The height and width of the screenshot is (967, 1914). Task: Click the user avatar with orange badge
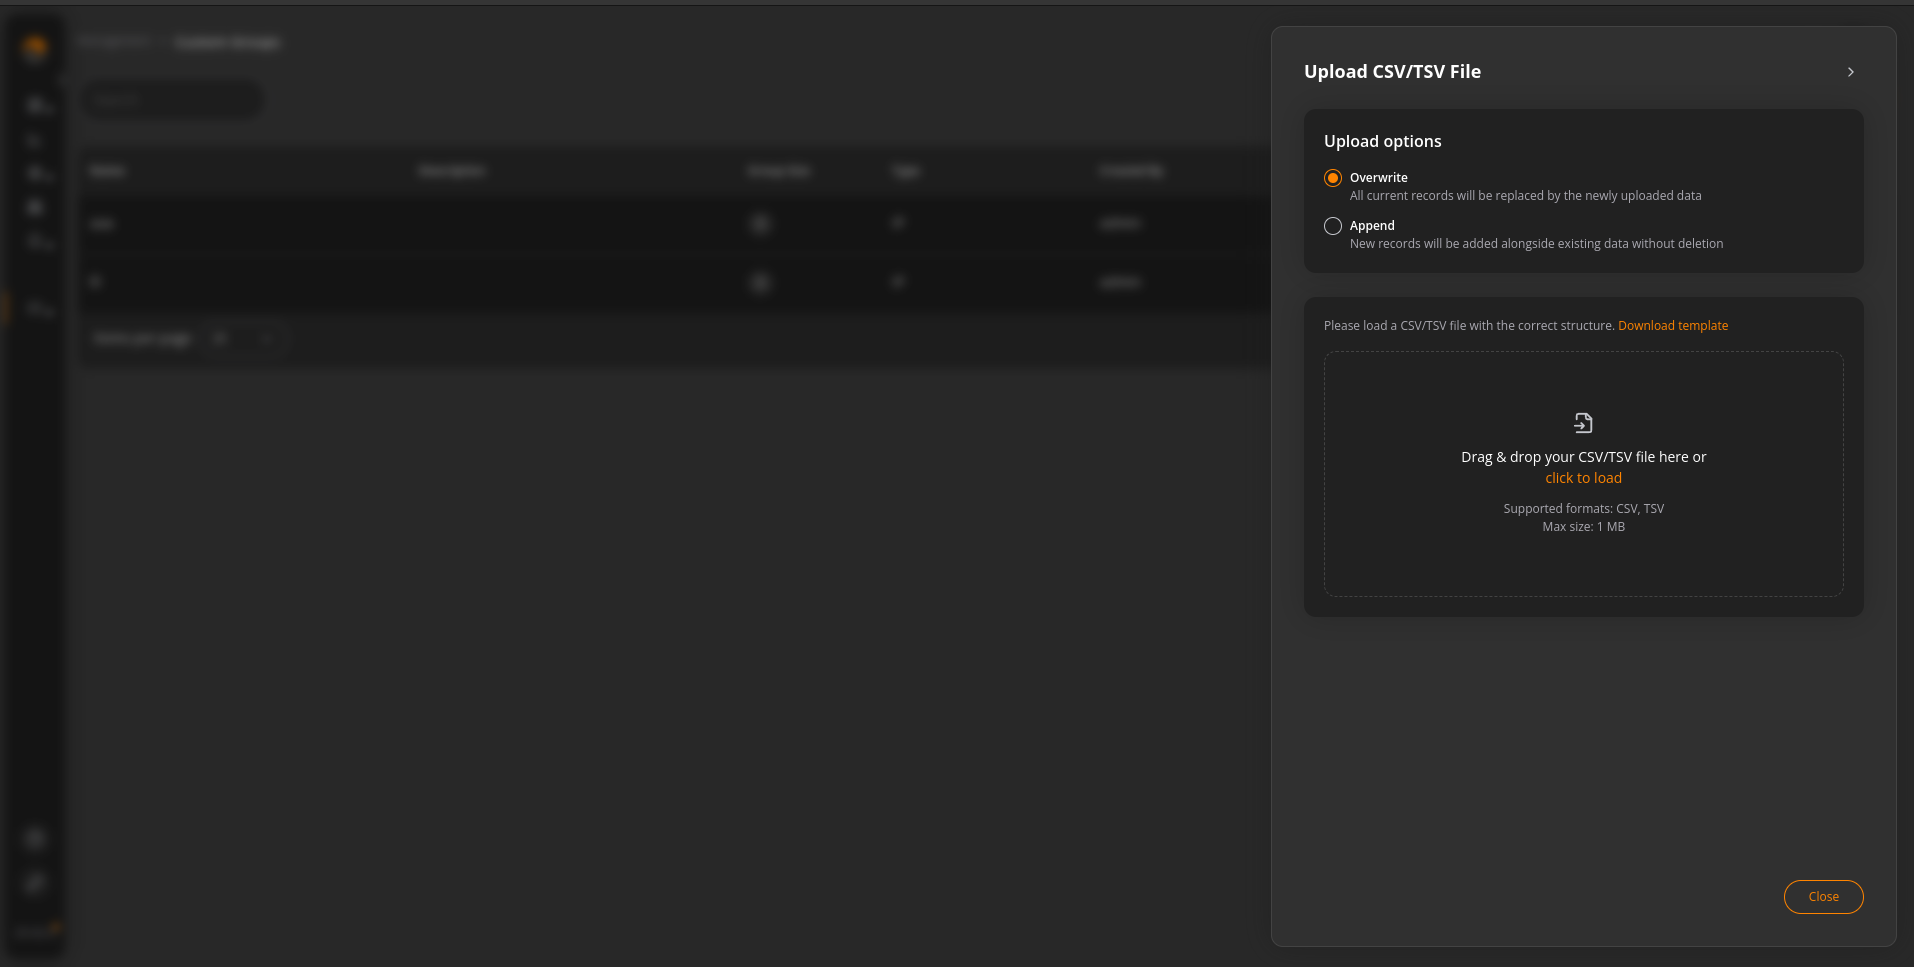click(36, 931)
